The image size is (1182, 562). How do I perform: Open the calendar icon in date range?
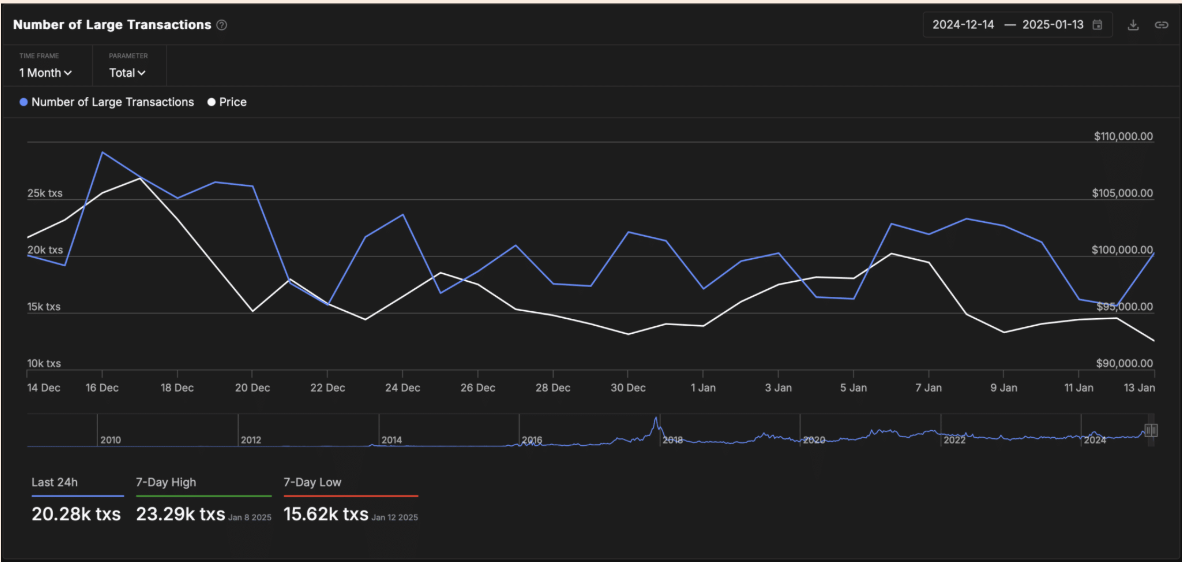[x=1098, y=25]
